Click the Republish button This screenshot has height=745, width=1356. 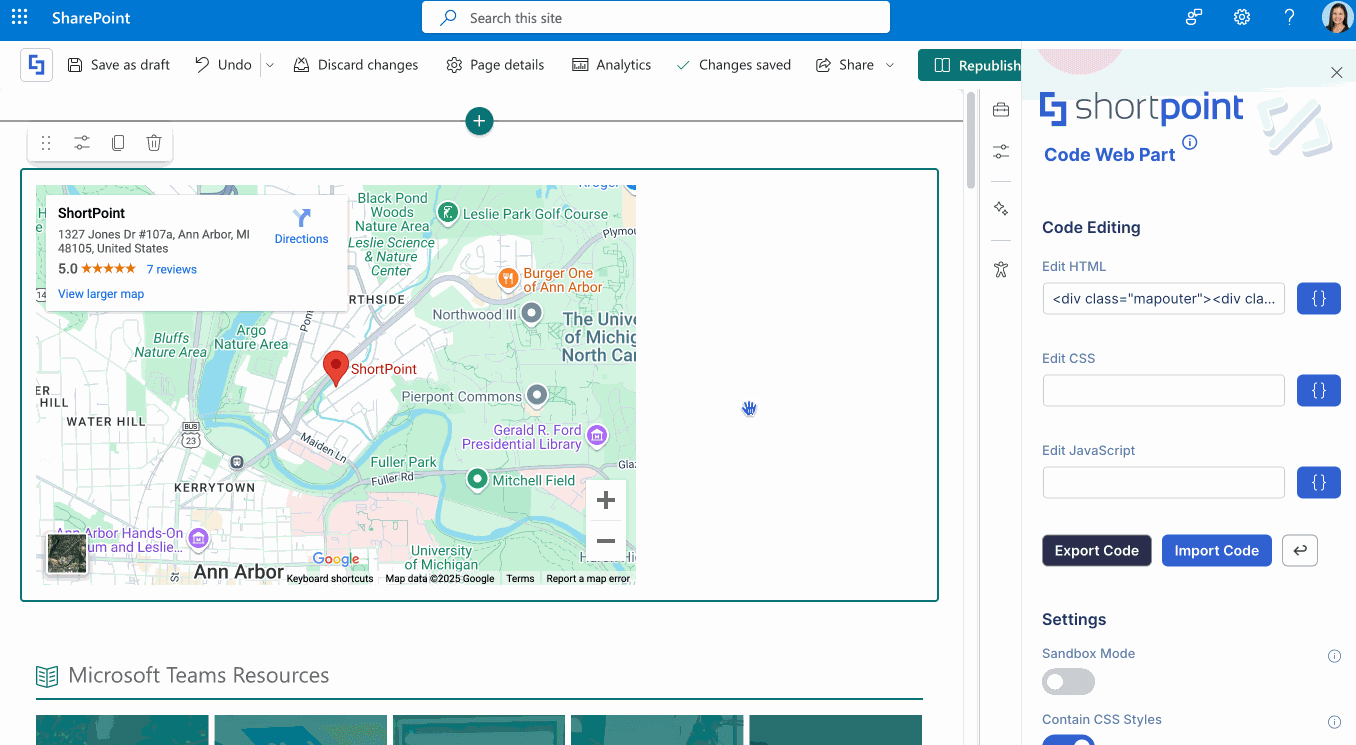(970, 65)
